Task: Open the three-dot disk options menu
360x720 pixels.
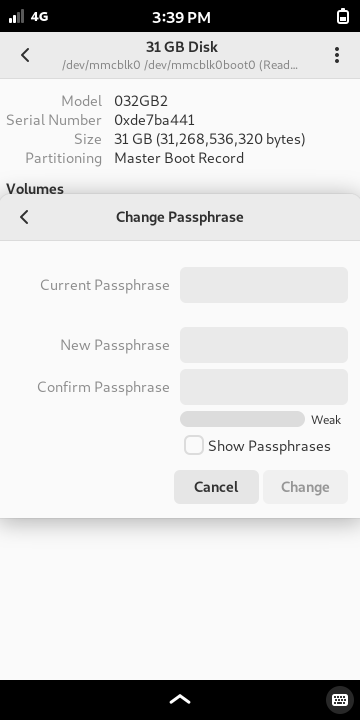Action: tap(337, 55)
